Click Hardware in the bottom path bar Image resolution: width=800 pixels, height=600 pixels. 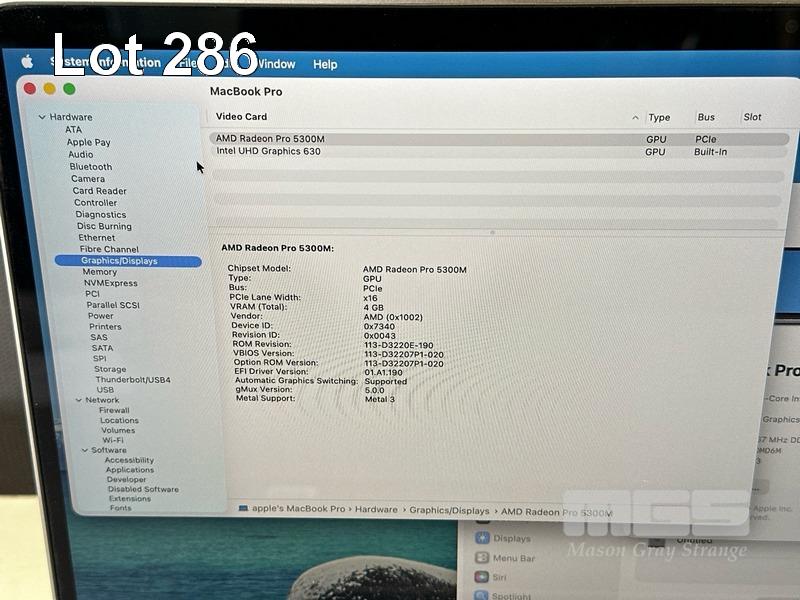click(x=376, y=510)
